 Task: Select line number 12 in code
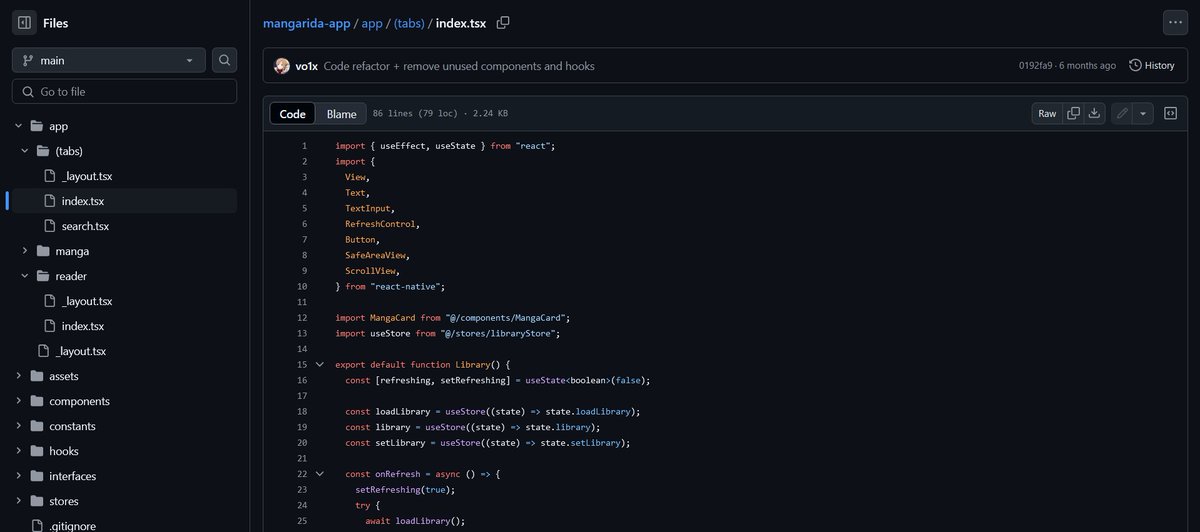[302, 318]
